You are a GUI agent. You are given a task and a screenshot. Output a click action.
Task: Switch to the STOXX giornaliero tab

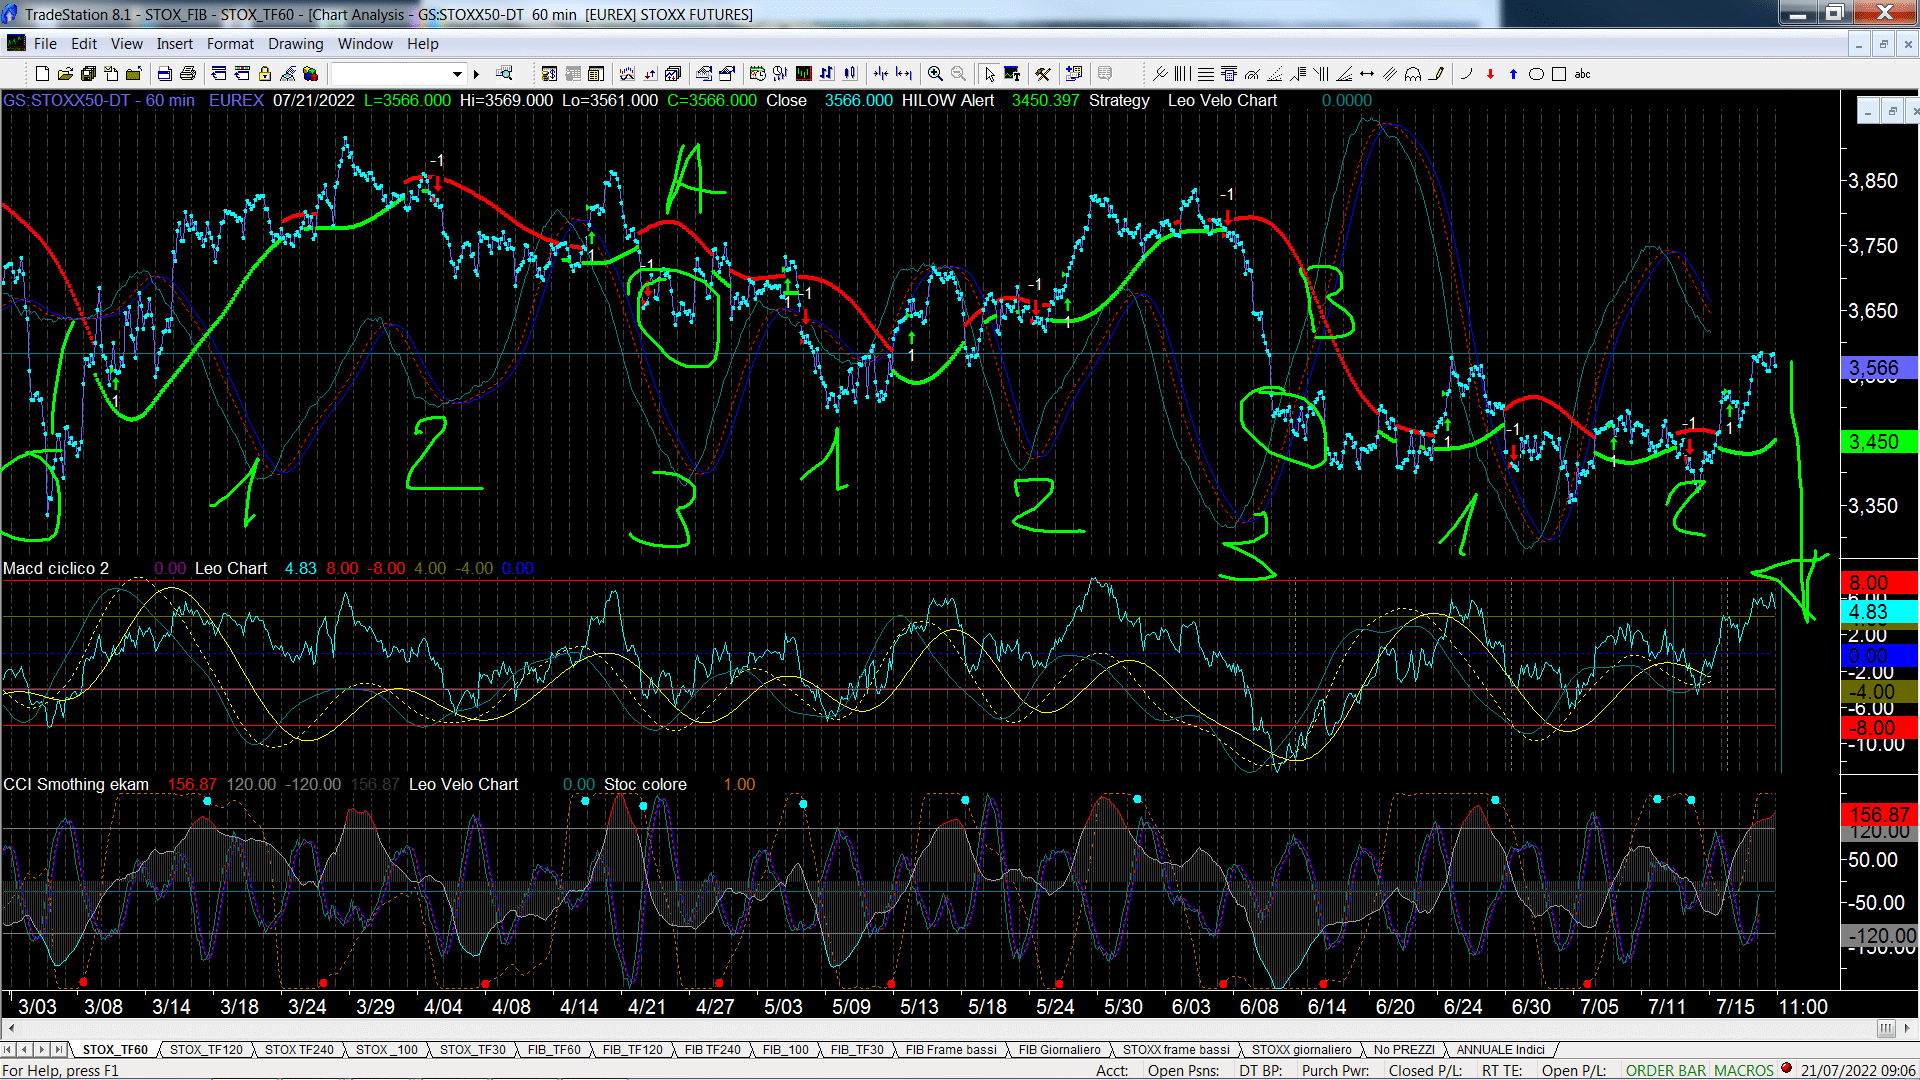tap(1301, 1049)
